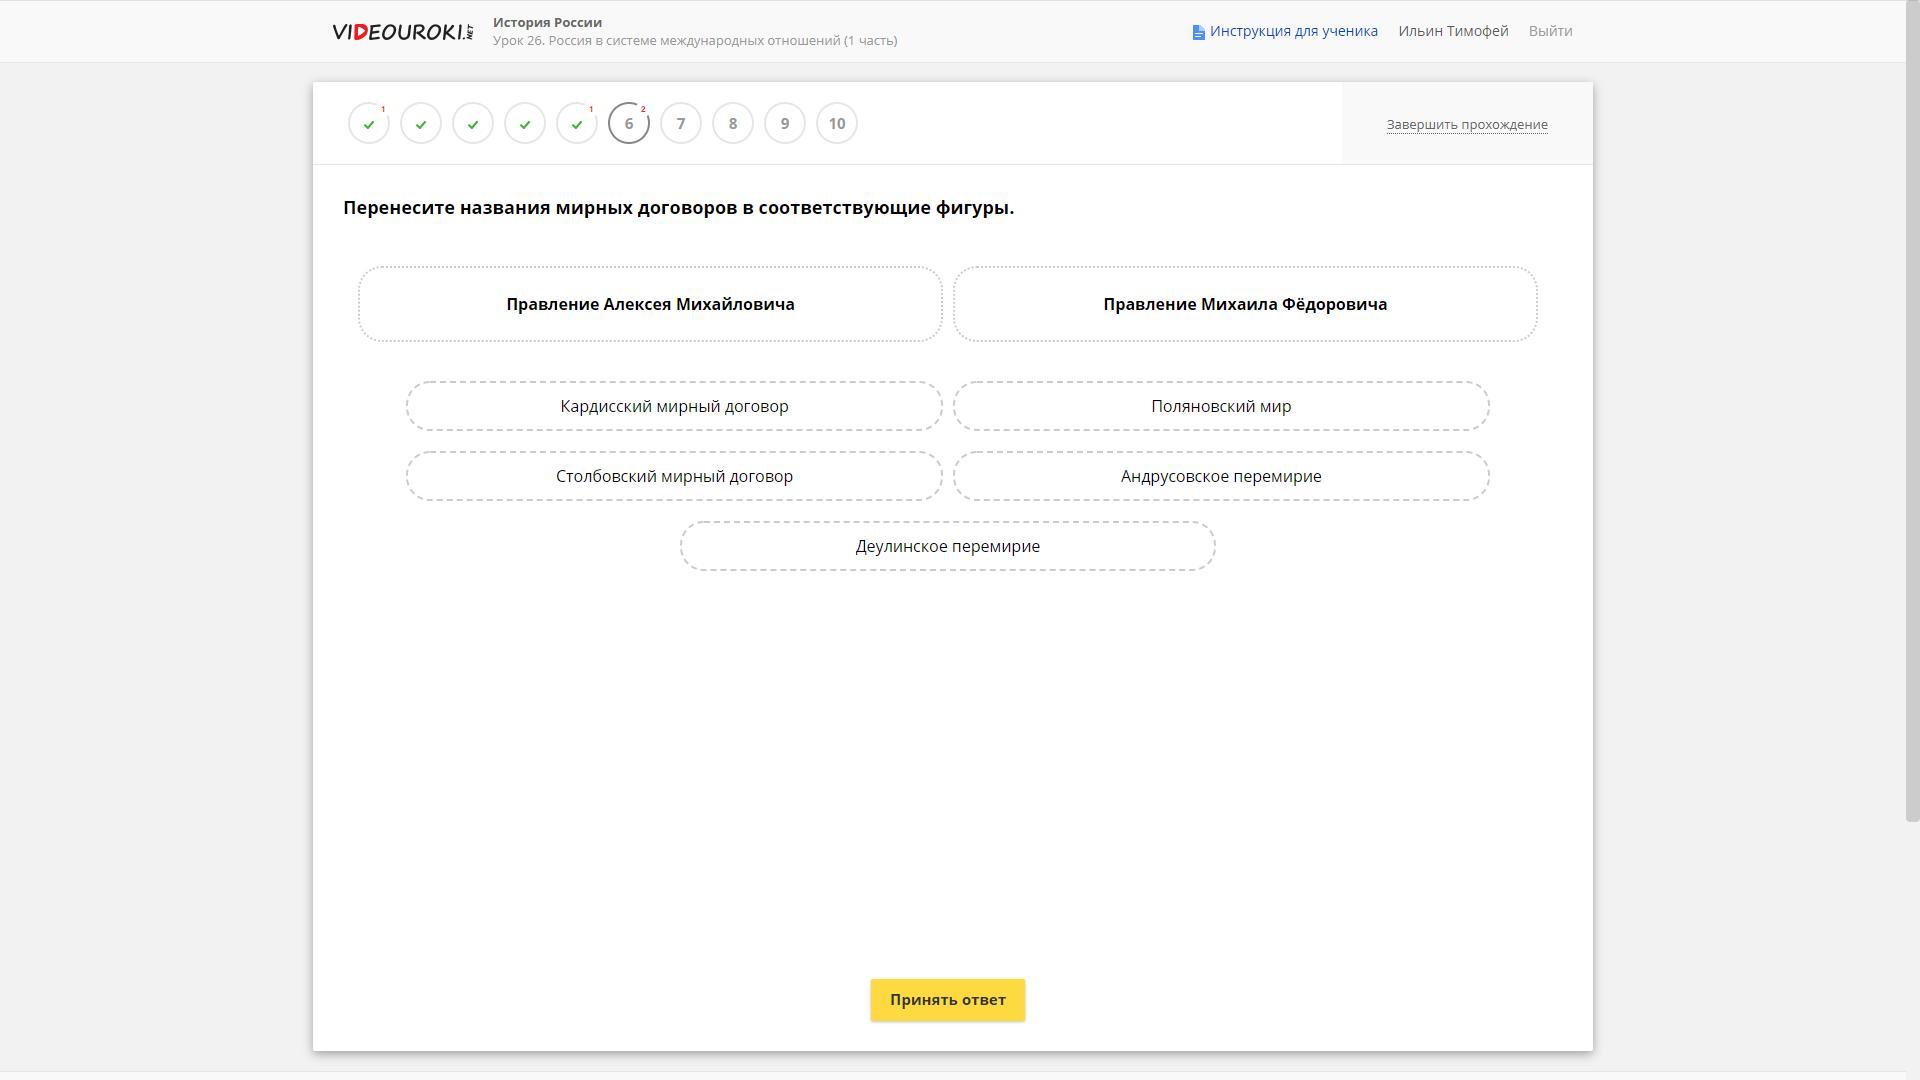Jump to question 10
The image size is (1920, 1080).
click(837, 124)
